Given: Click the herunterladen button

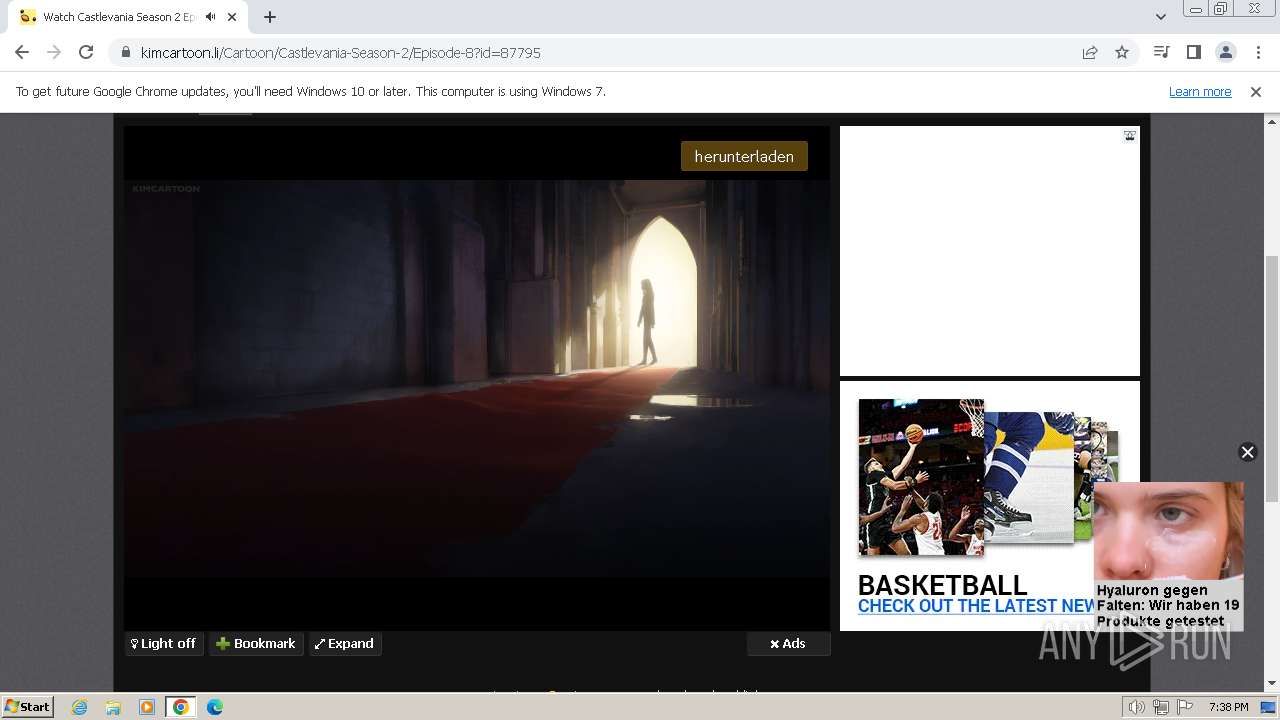Looking at the screenshot, I should [744, 156].
